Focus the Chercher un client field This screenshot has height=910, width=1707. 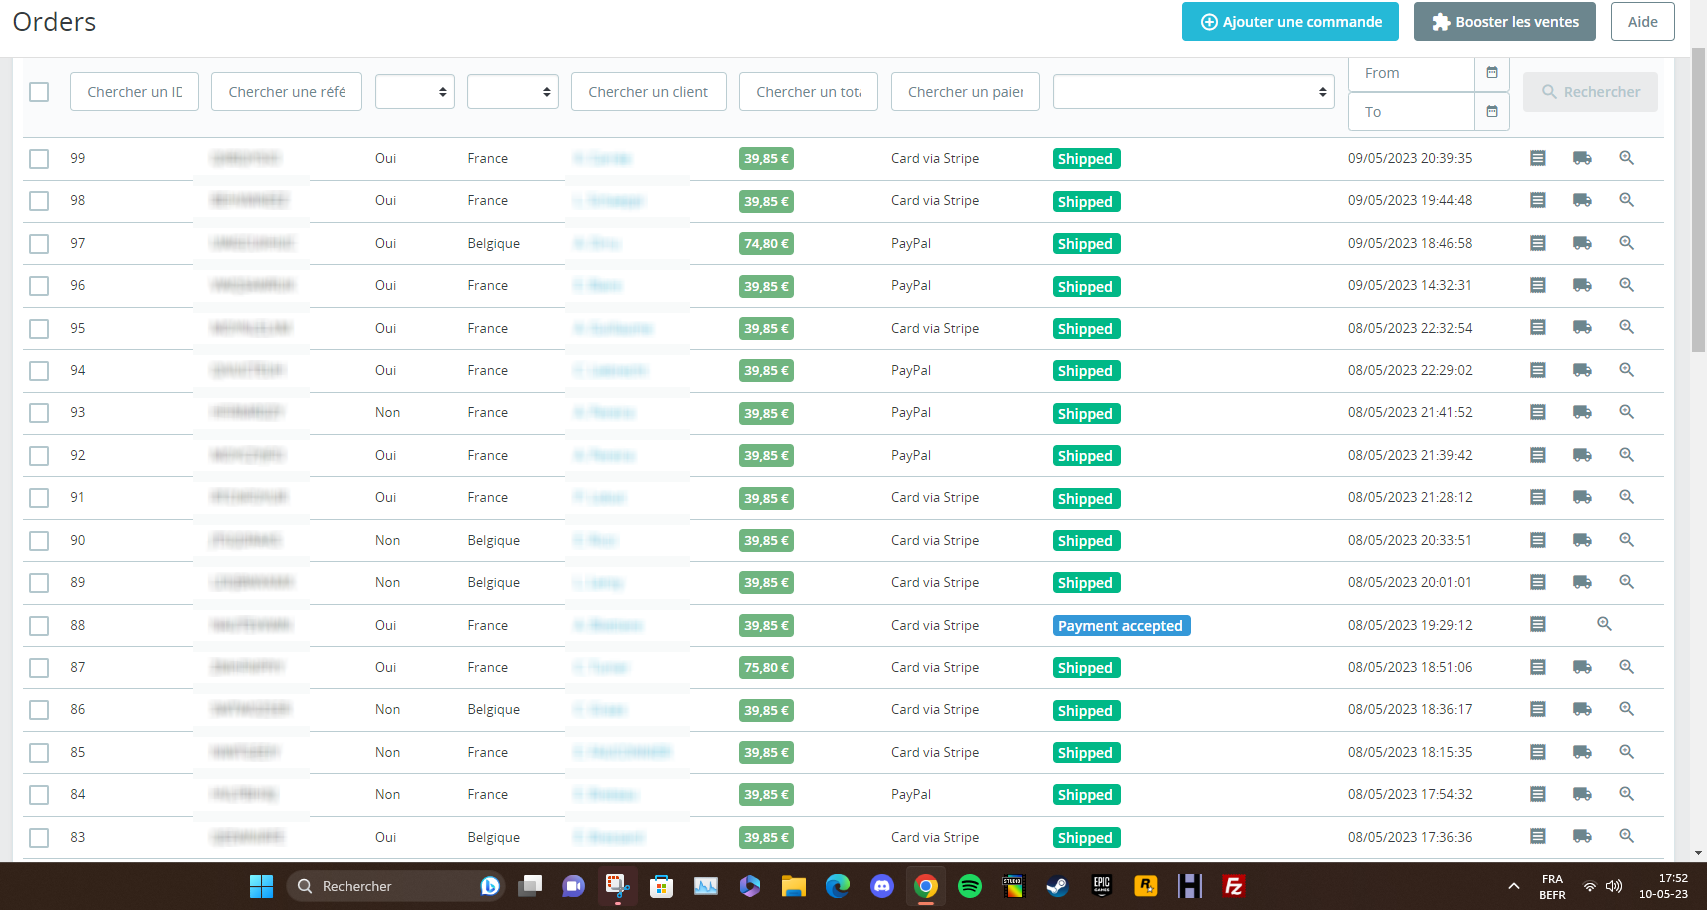click(649, 92)
